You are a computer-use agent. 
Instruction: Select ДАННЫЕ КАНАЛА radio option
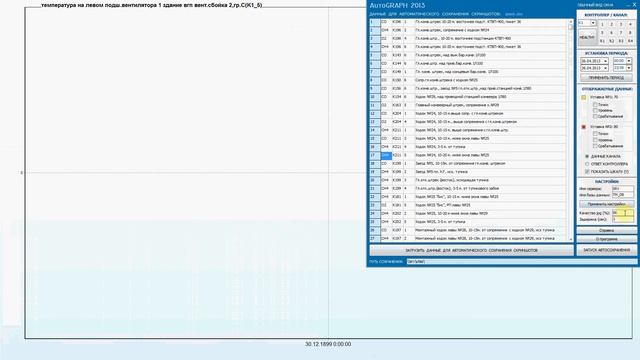[587, 156]
